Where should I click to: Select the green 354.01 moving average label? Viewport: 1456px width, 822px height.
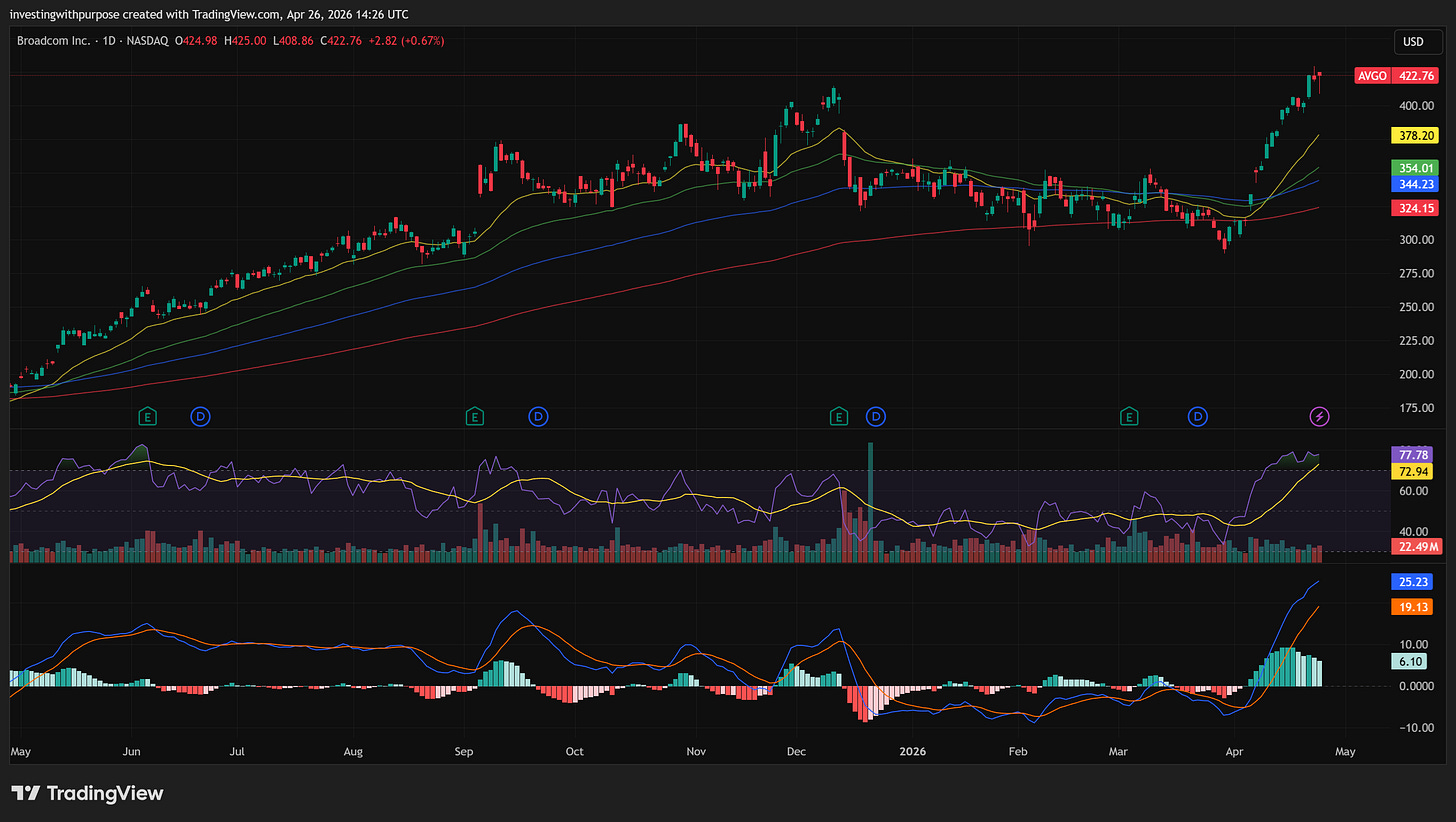[x=1415, y=168]
